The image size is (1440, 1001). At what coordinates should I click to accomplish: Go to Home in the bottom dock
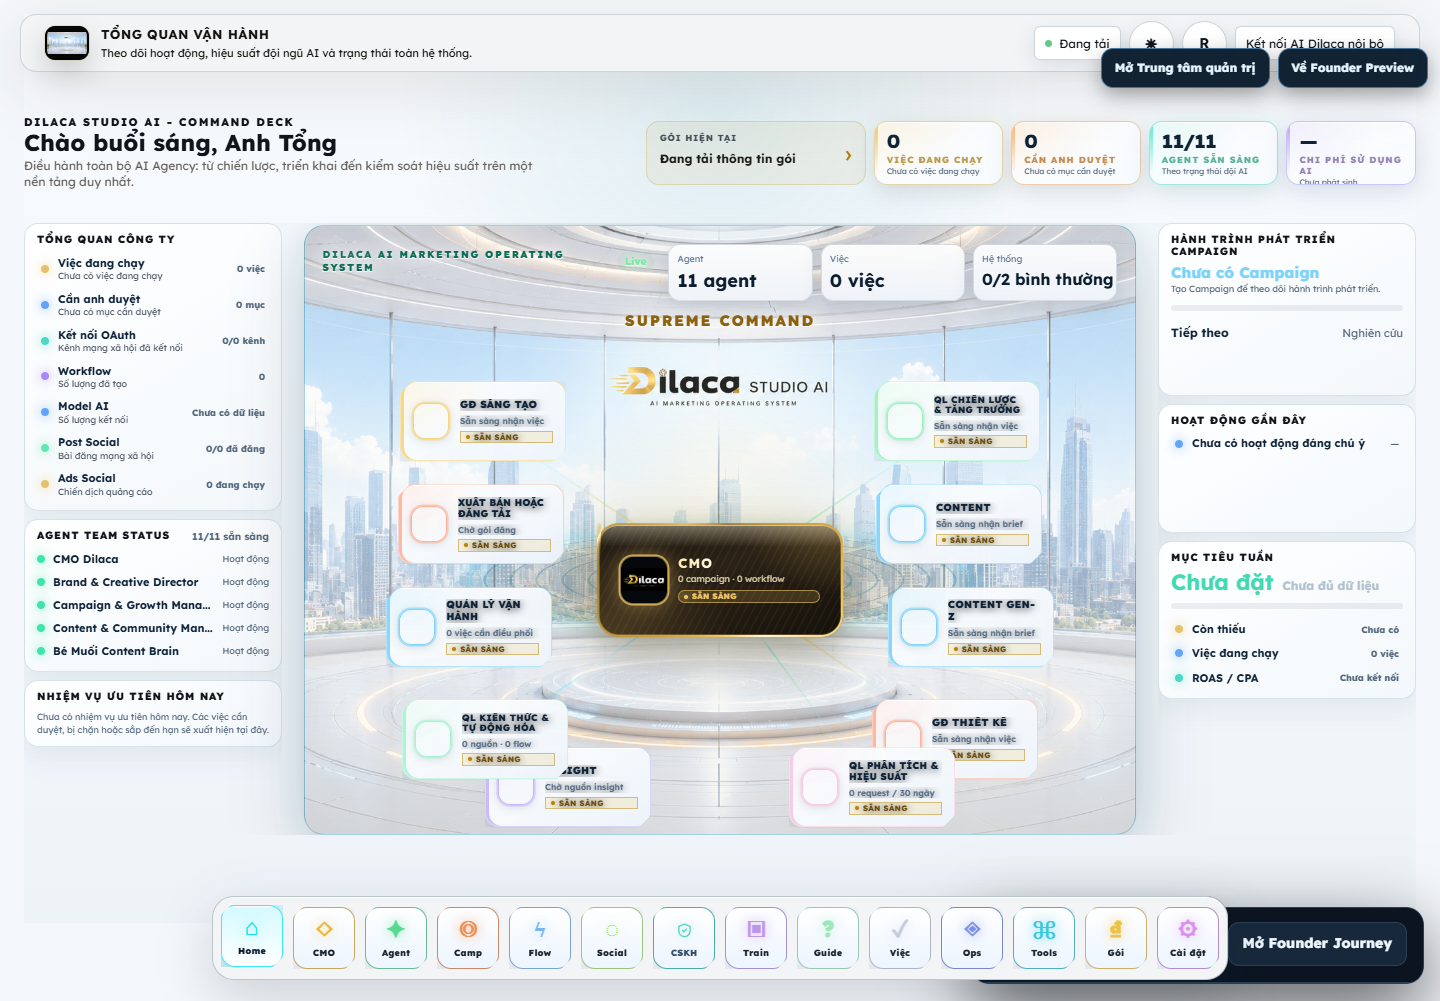[252, 937]
